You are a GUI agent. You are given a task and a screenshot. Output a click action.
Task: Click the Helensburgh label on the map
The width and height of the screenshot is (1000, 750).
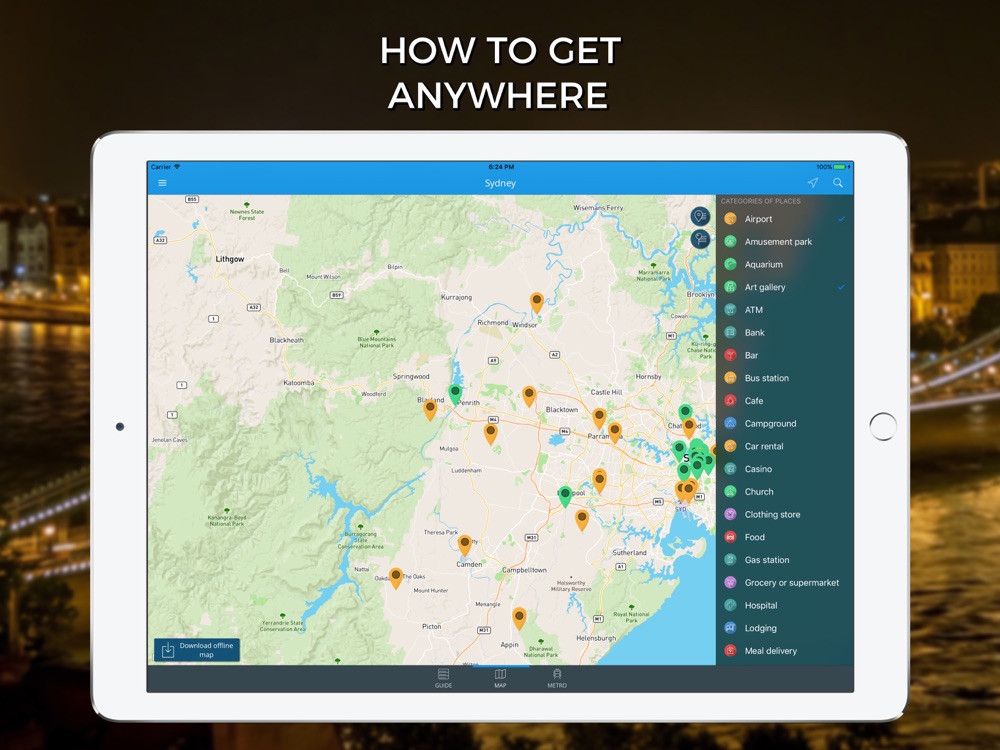[596, 638]
